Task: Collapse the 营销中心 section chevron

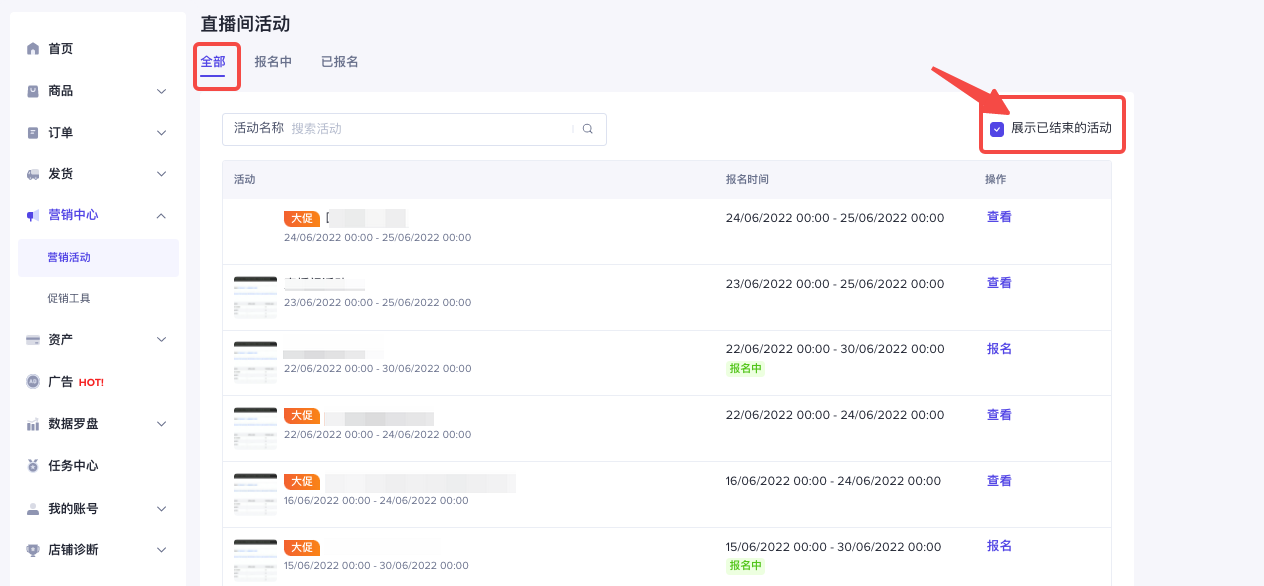Action: tap(162, 215)
